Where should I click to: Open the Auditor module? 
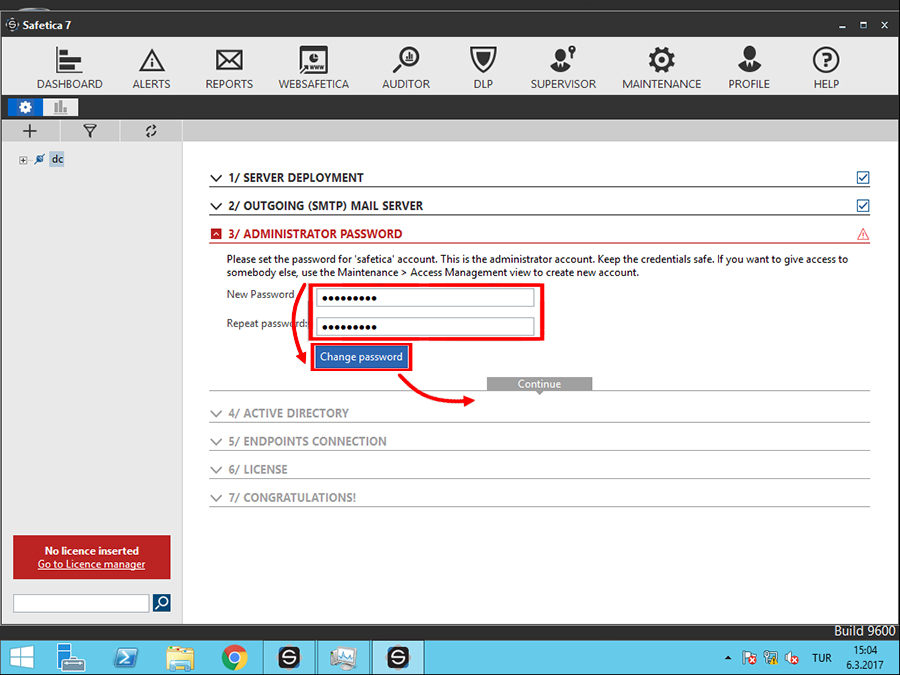coord(406,68)
